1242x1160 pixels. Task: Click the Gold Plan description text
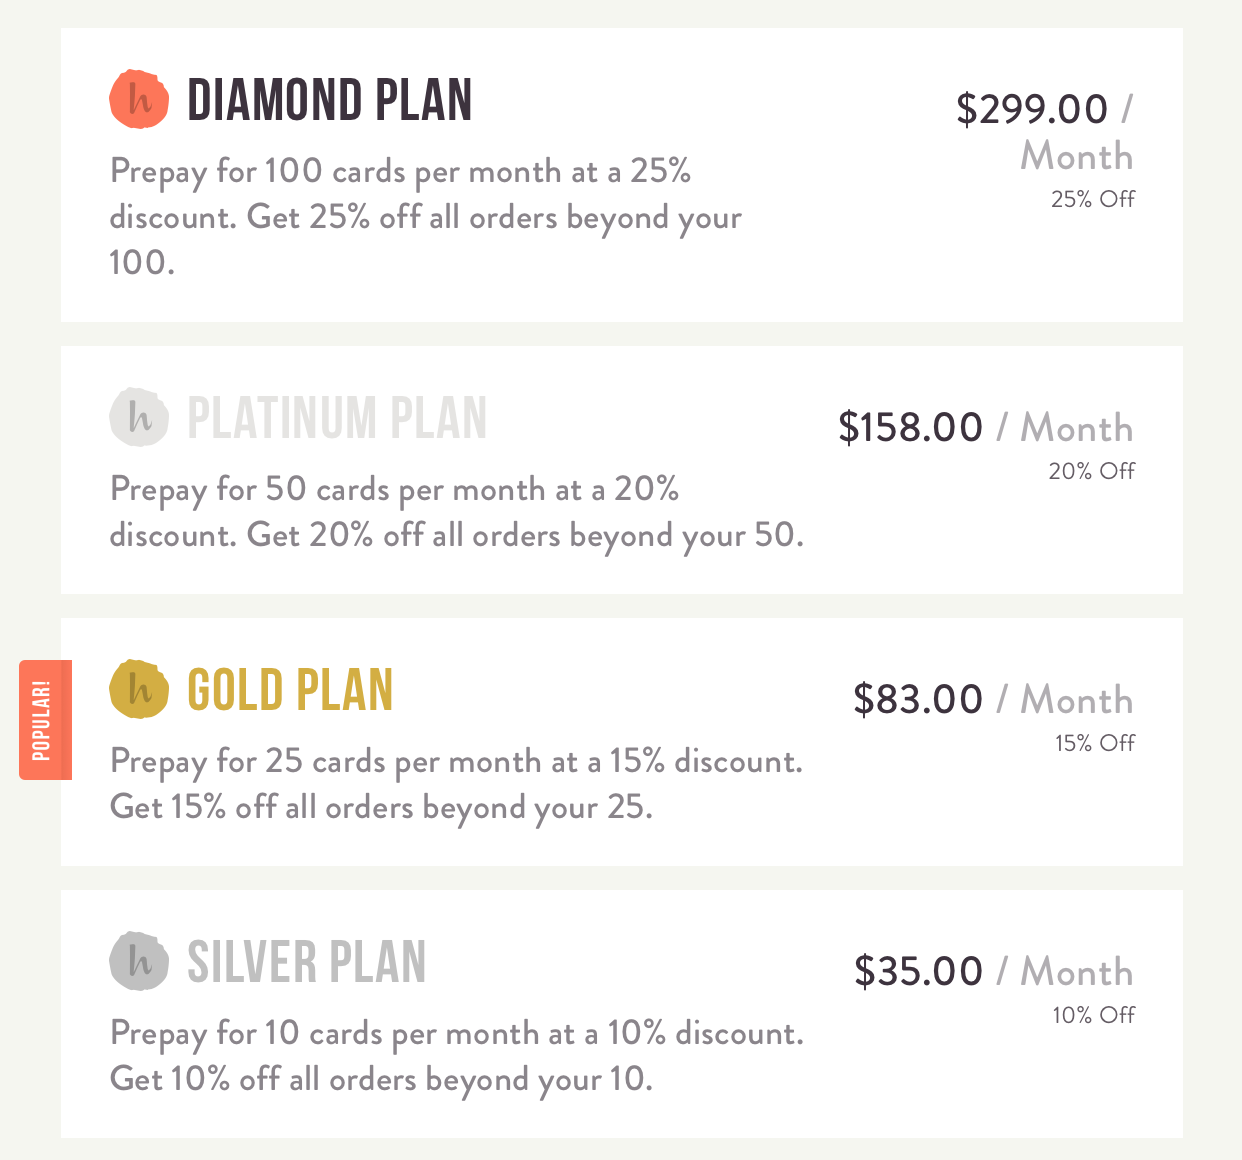(456, 783)
